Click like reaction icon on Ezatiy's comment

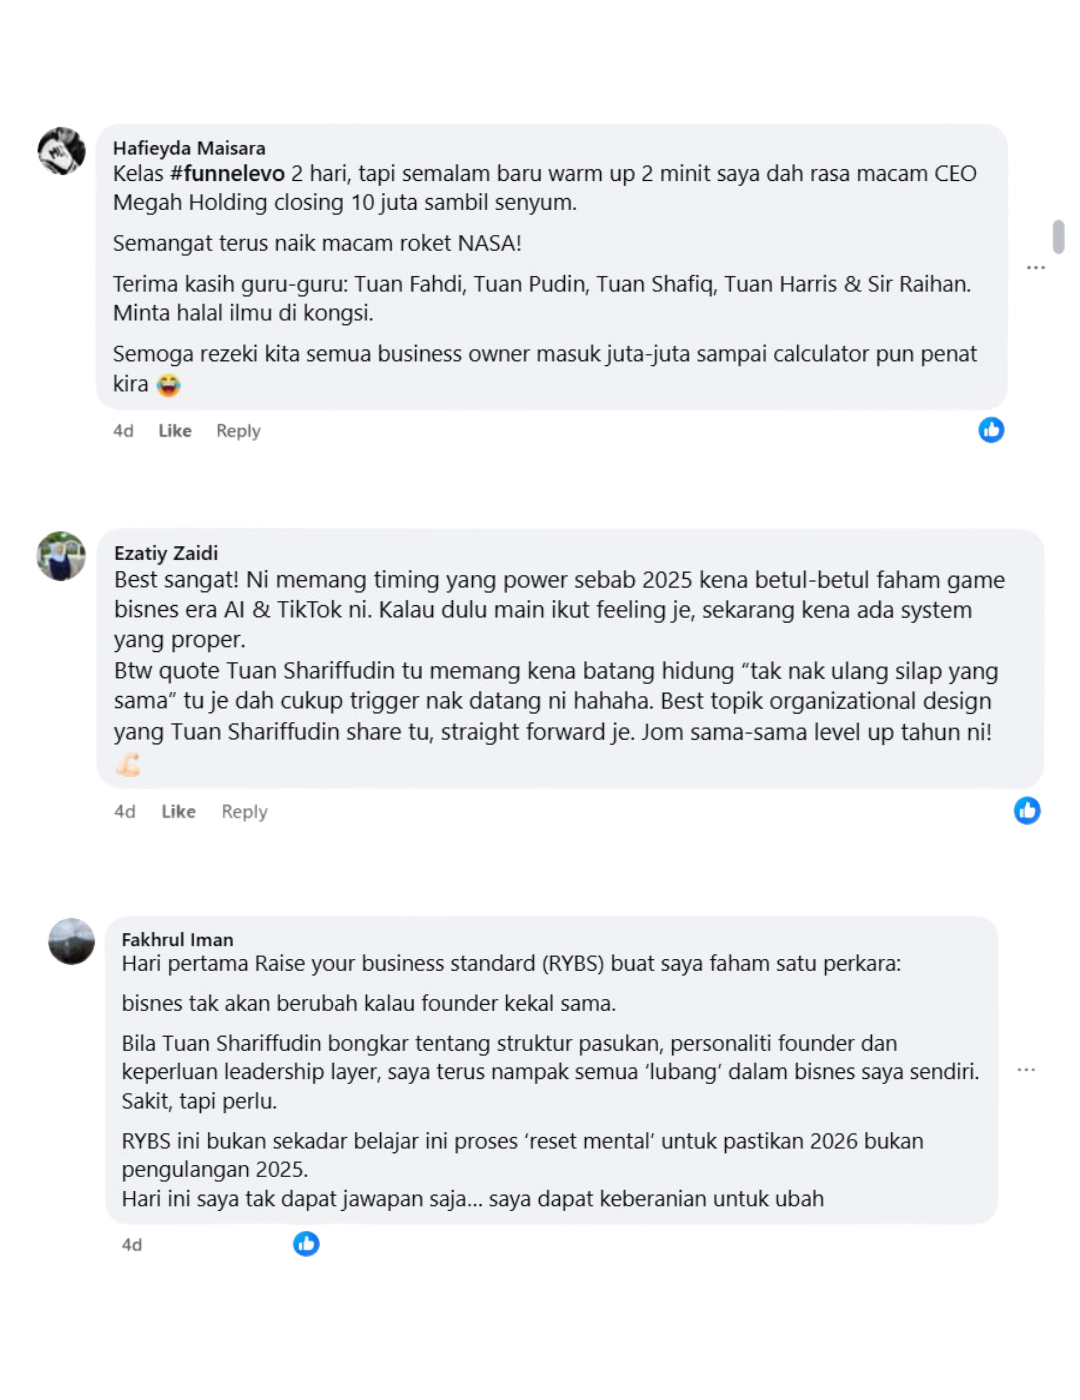(1027, 810)
